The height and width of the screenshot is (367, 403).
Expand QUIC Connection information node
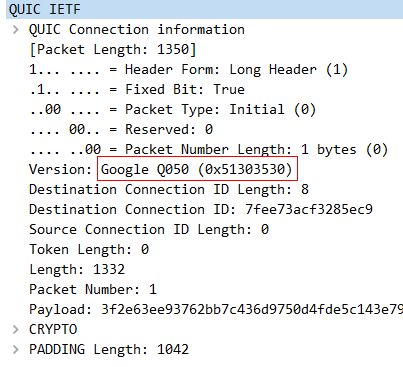click(x=15, y=30)
